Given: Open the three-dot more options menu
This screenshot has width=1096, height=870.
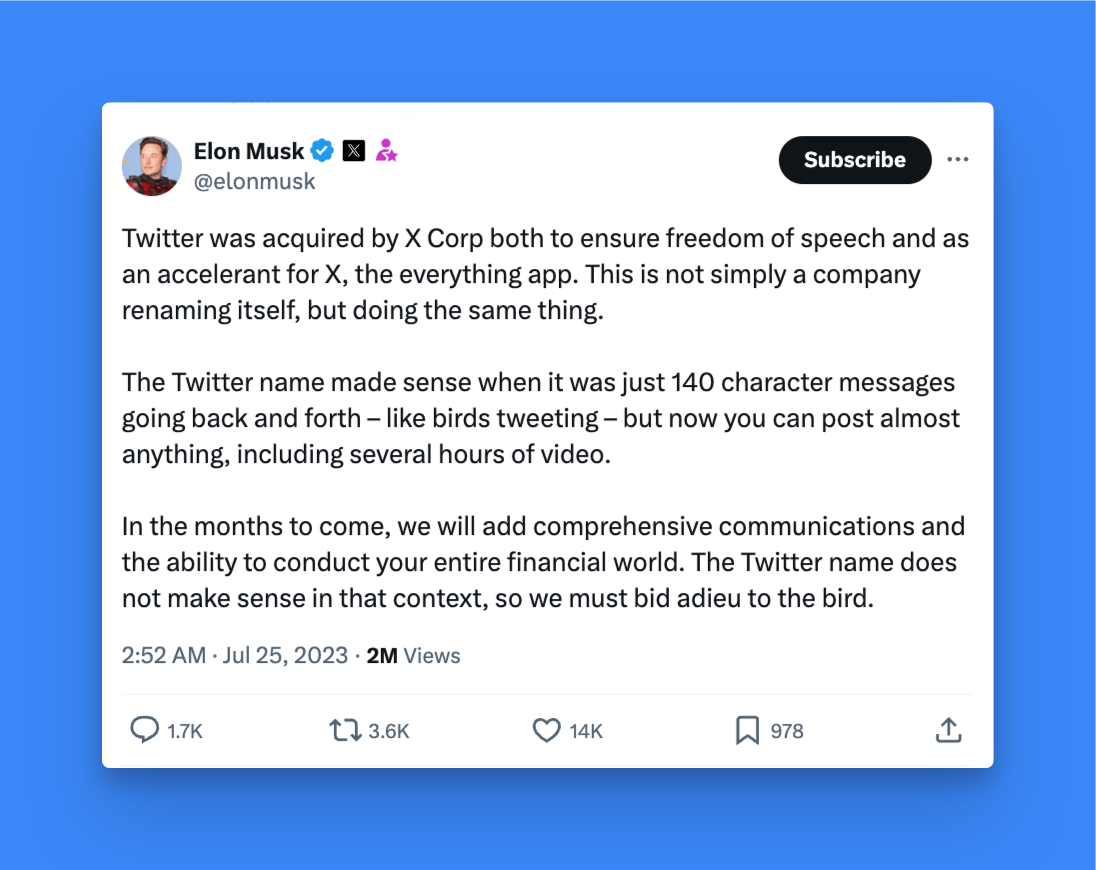Looking at the screenshot, I should [x=958, y=159].
